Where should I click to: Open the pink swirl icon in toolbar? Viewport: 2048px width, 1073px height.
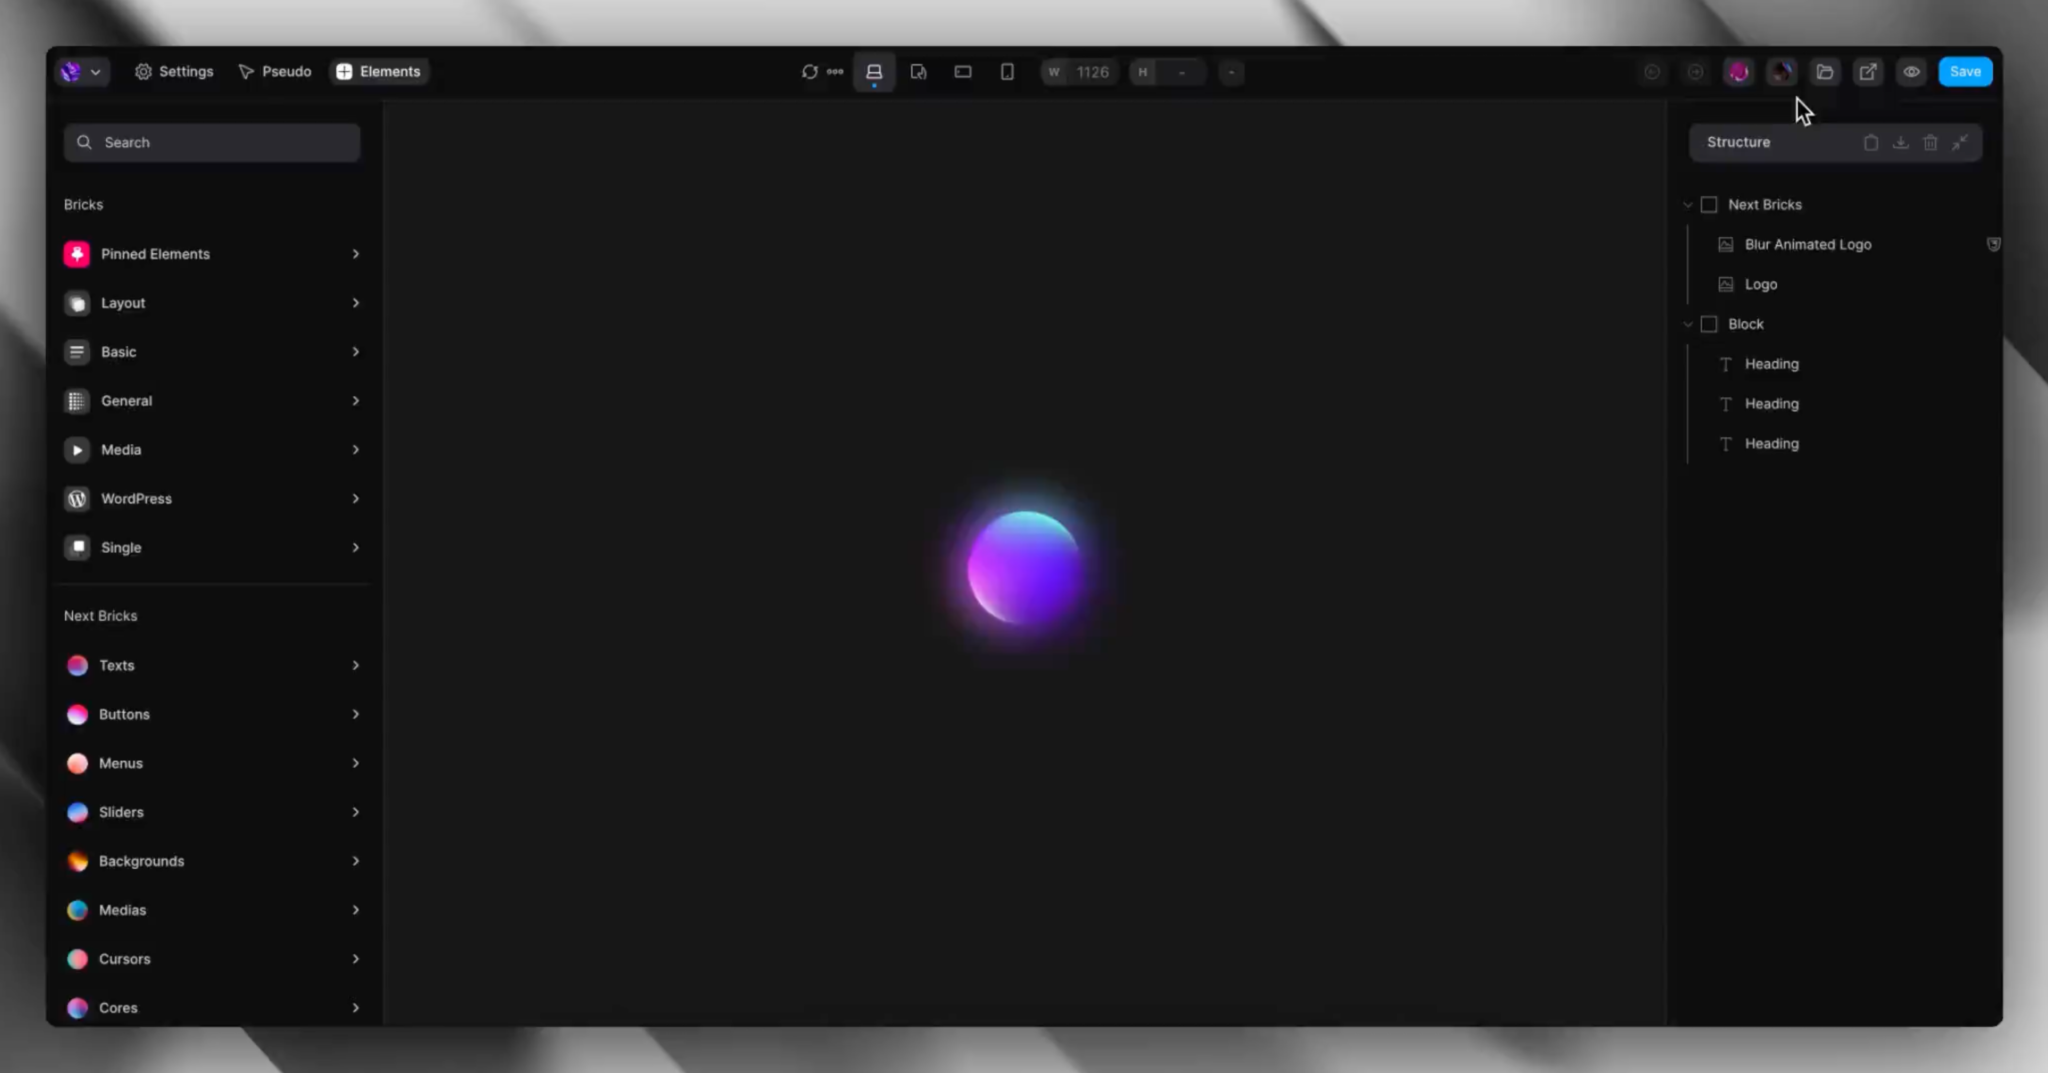(1738, 72)
